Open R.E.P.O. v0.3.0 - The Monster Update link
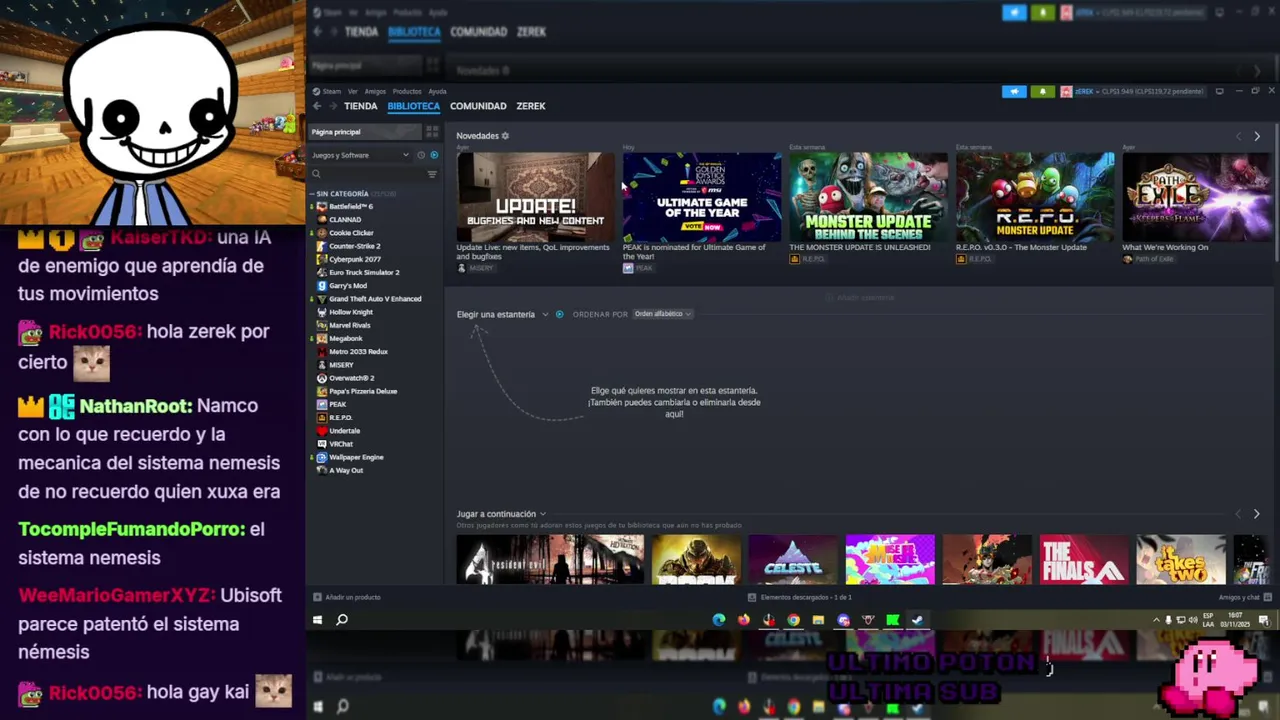Screen dimensions: 1280x720 point(1021,247)
